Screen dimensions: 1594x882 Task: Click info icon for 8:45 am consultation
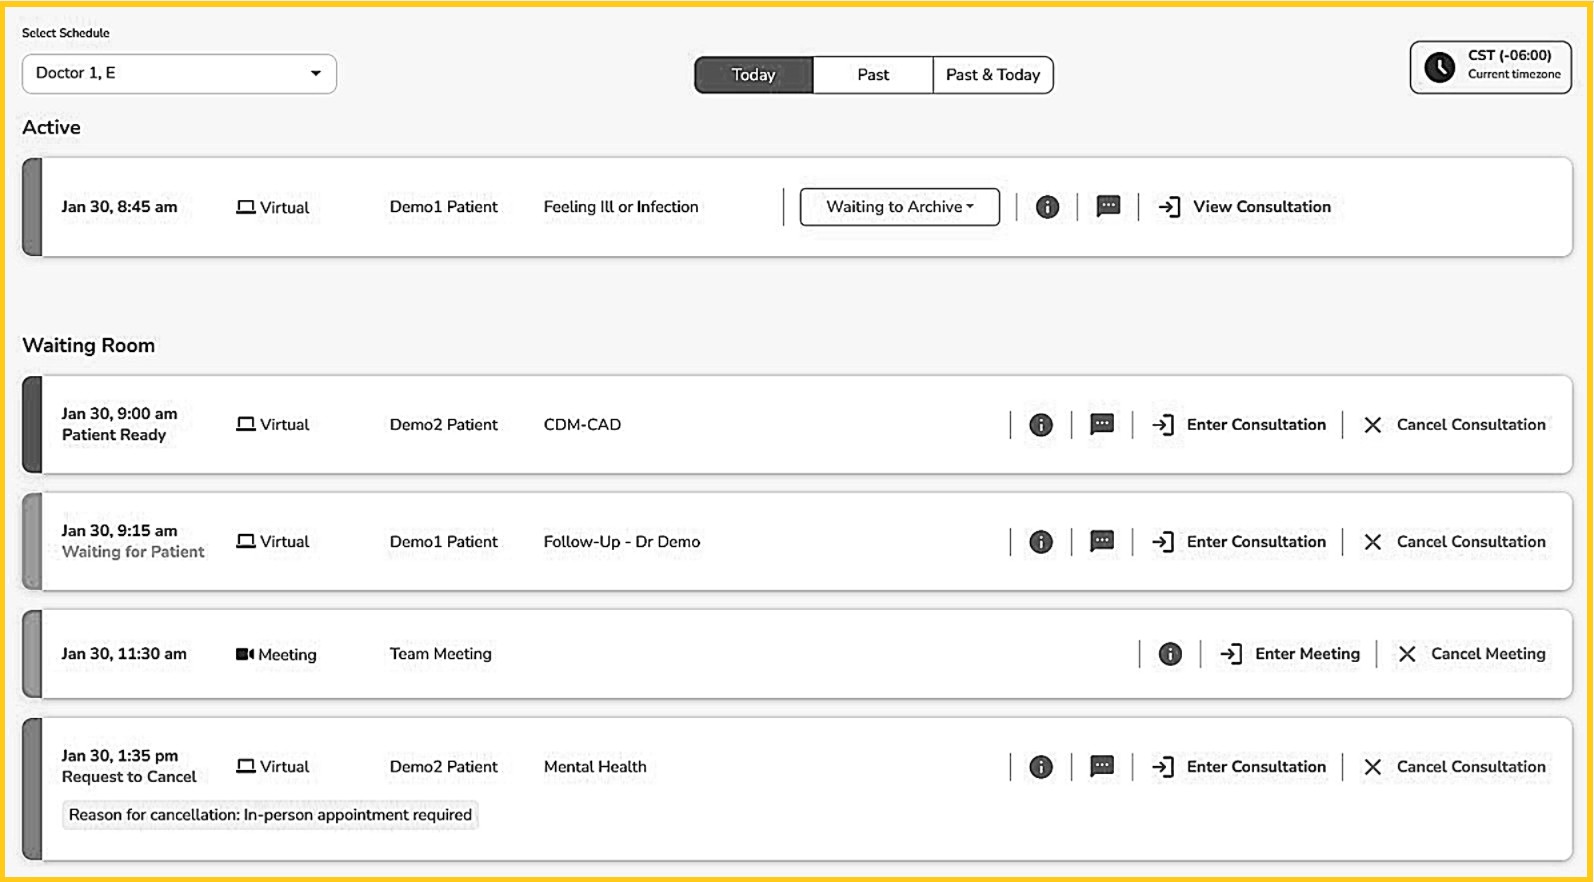coord(1047,207)
